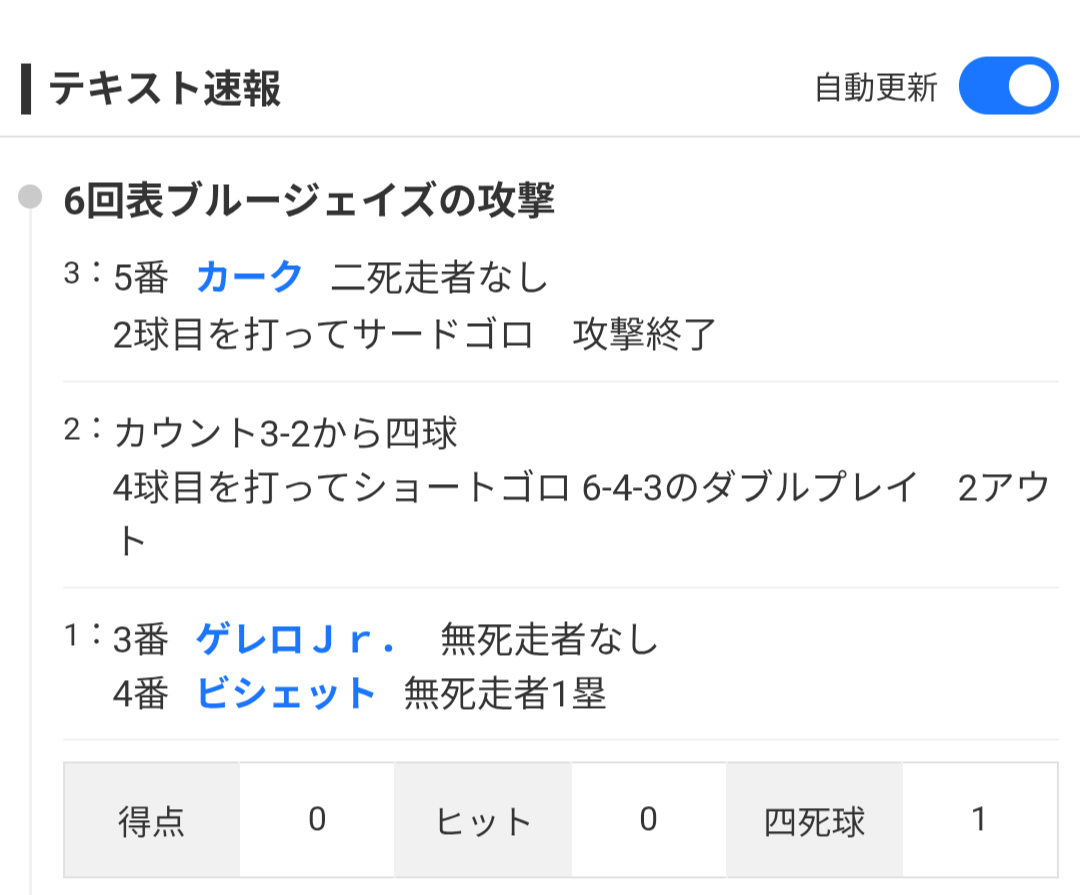Click the 無死走者なし text beside ゲレロJr.
This screenshot has height=895, width=1080.
550,639
